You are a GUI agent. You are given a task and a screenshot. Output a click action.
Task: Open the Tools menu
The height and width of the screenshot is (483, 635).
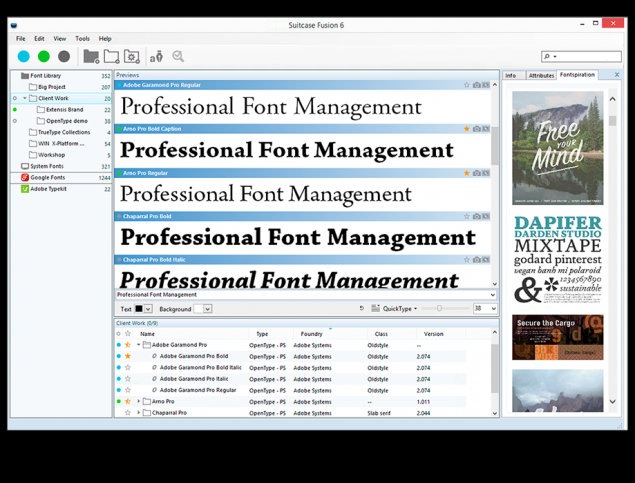point(83,39)
